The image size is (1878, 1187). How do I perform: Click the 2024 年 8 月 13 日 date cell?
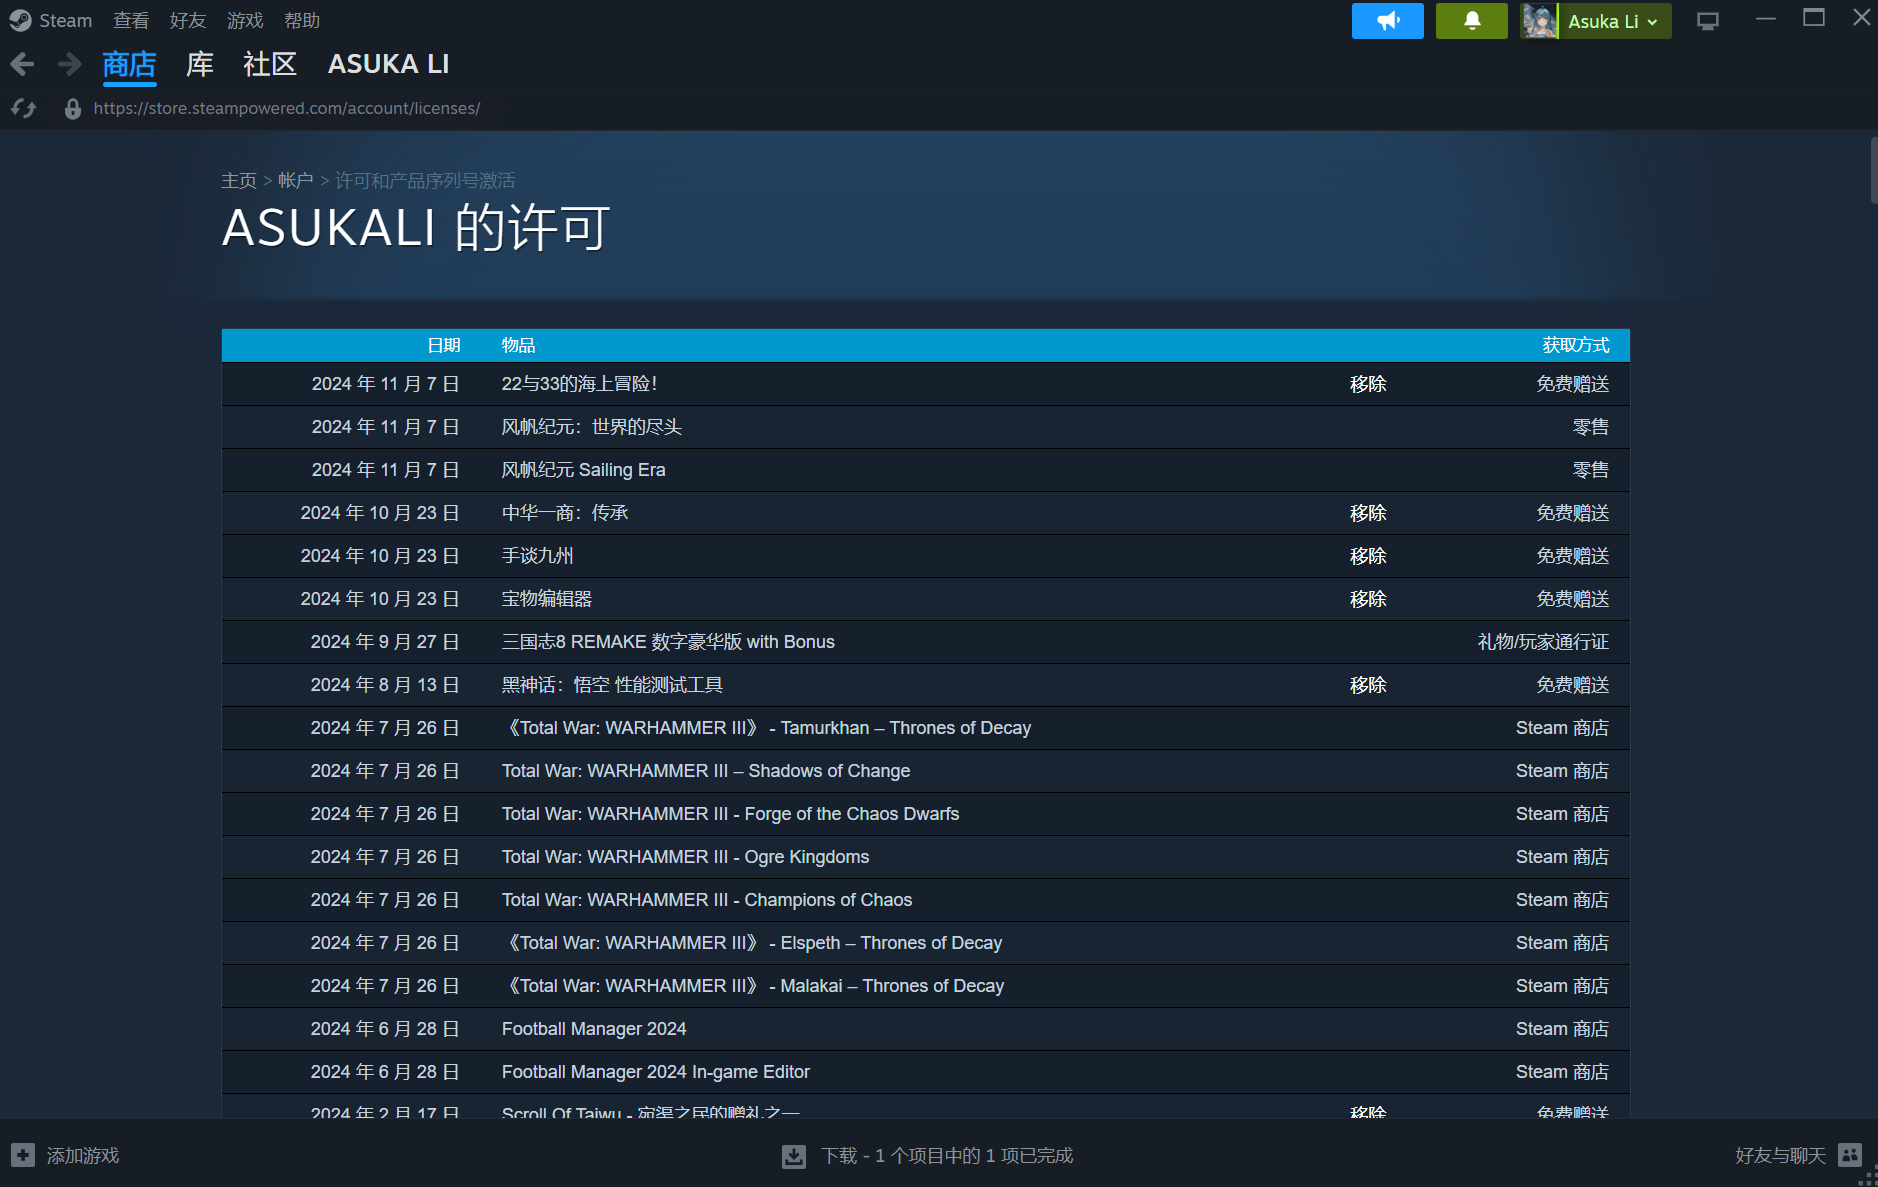385,685
